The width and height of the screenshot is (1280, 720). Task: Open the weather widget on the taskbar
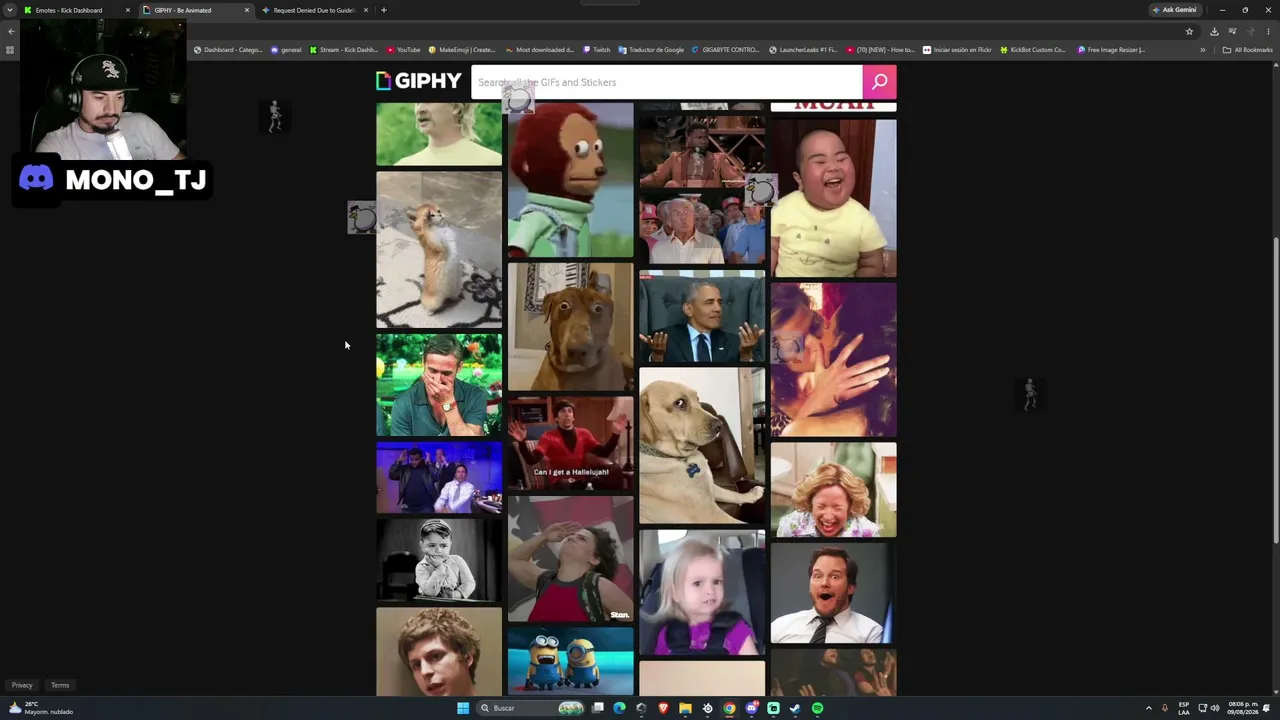(42, 708)
